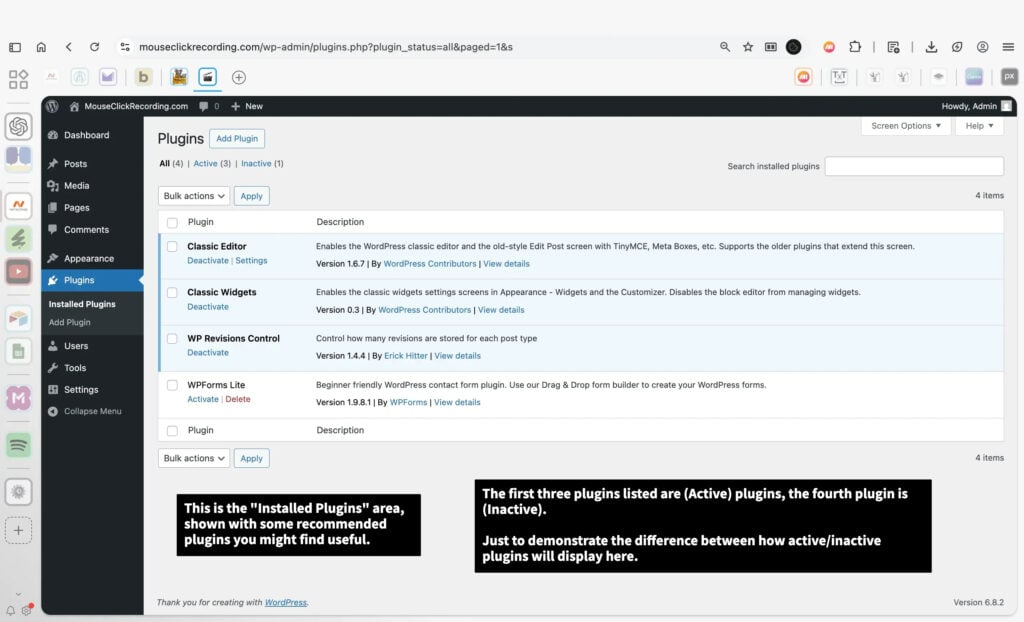The width and height of the screenshot is (1024, 622).
Task: Activate the WPForms Lite plugin
Action: pyautogui.click(x=202, y=399)
